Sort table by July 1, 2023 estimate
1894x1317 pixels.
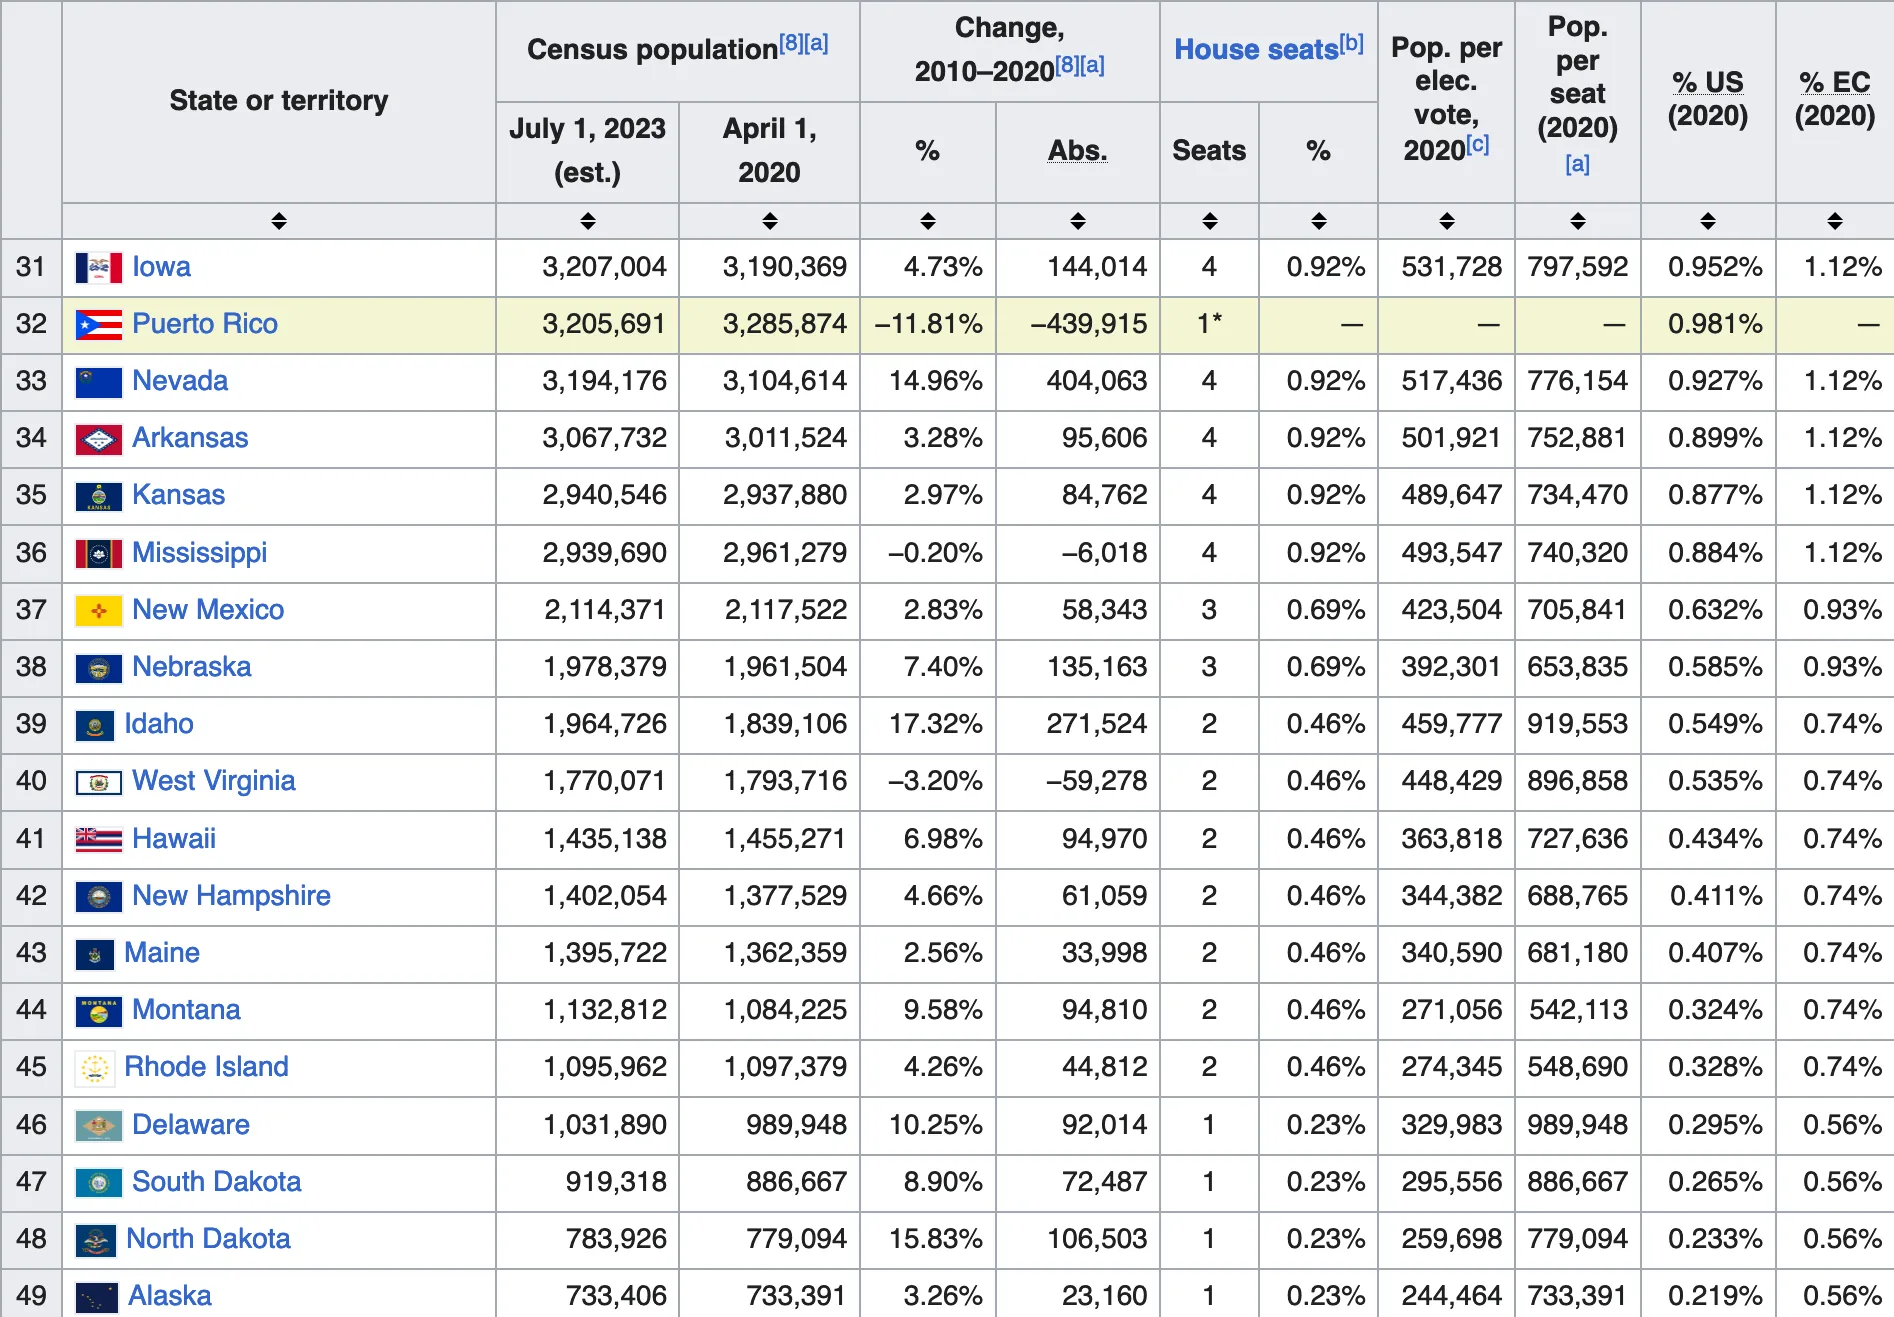(587, 221)
